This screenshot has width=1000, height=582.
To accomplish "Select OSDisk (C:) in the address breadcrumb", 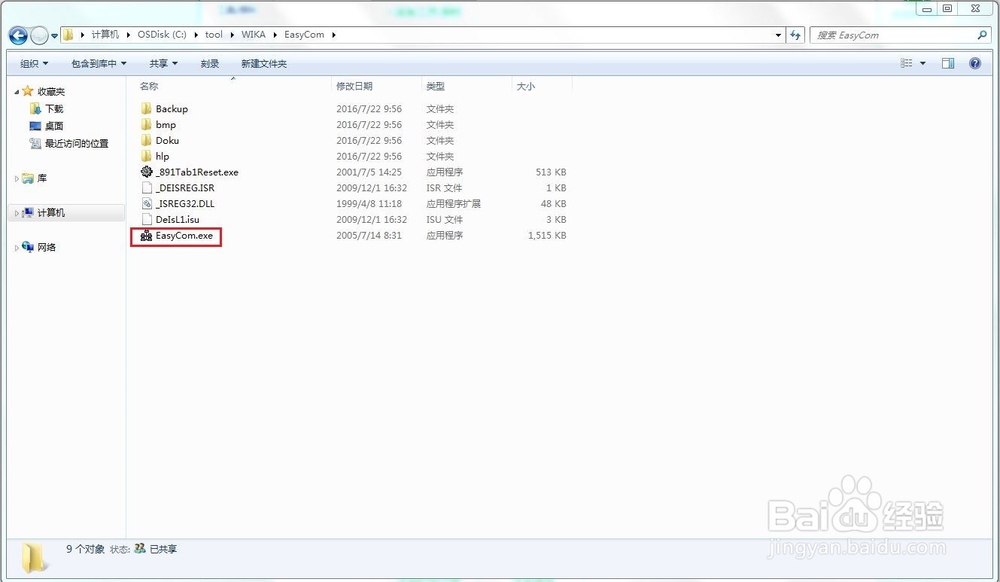I will 162,34.
